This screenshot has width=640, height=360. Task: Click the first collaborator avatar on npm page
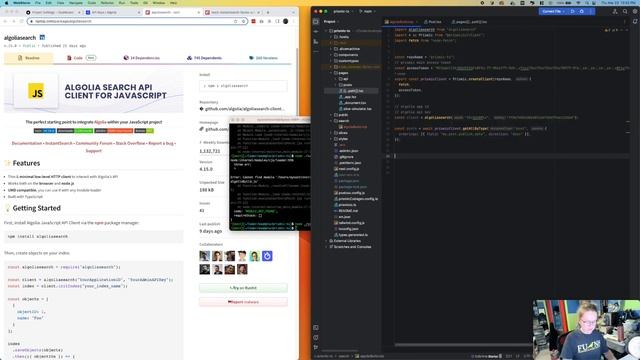204,256
